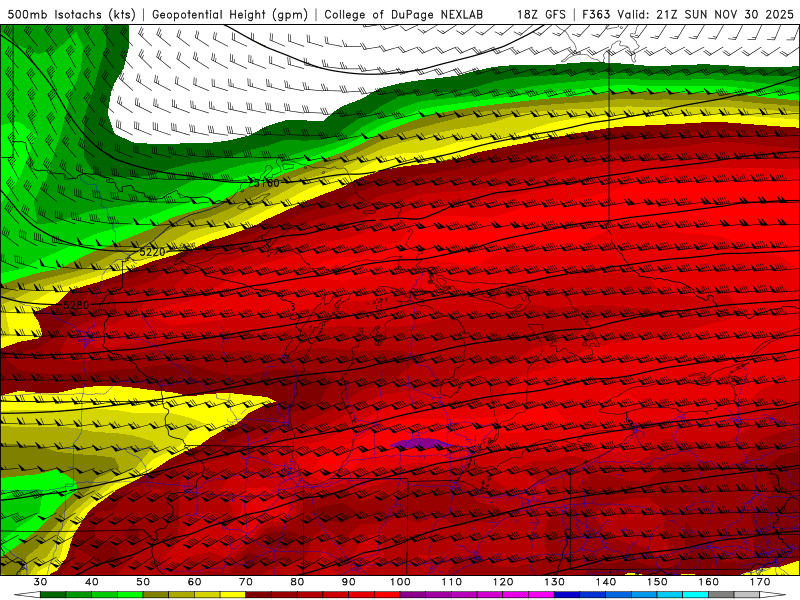Screen dimensions: 800x600
Task: Click the '150' legend value
Action: (657, 582)
